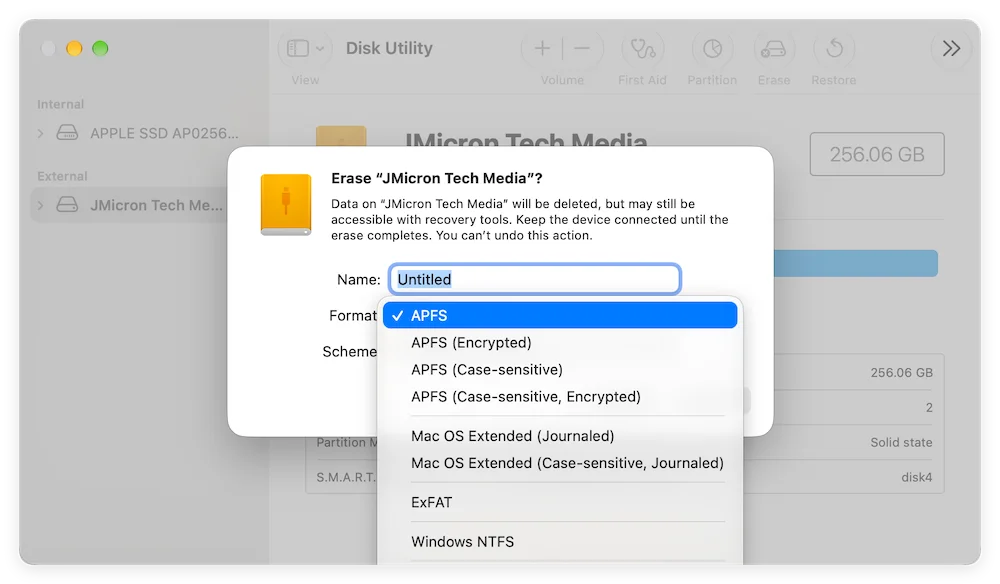Viewport: 1000px width, 584px height.
Task: Click the Solid state type value
Action: (901, 442)
